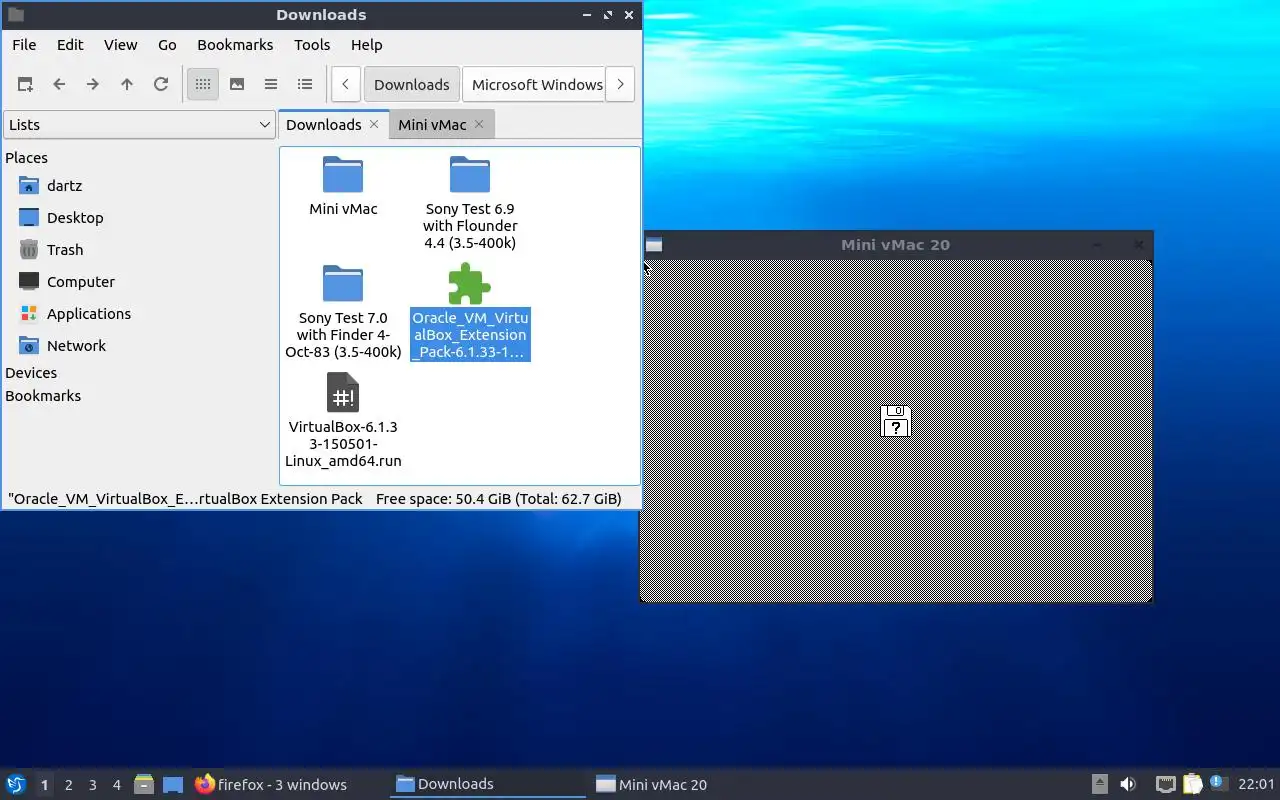
Task: Open a new tab in the file manager toolbar
Action: pyautogui.click(x=25, y=84)
